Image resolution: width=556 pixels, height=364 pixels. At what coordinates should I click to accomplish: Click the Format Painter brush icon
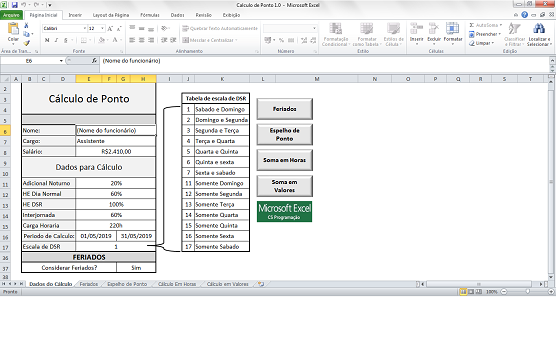(x=26, y=43)
